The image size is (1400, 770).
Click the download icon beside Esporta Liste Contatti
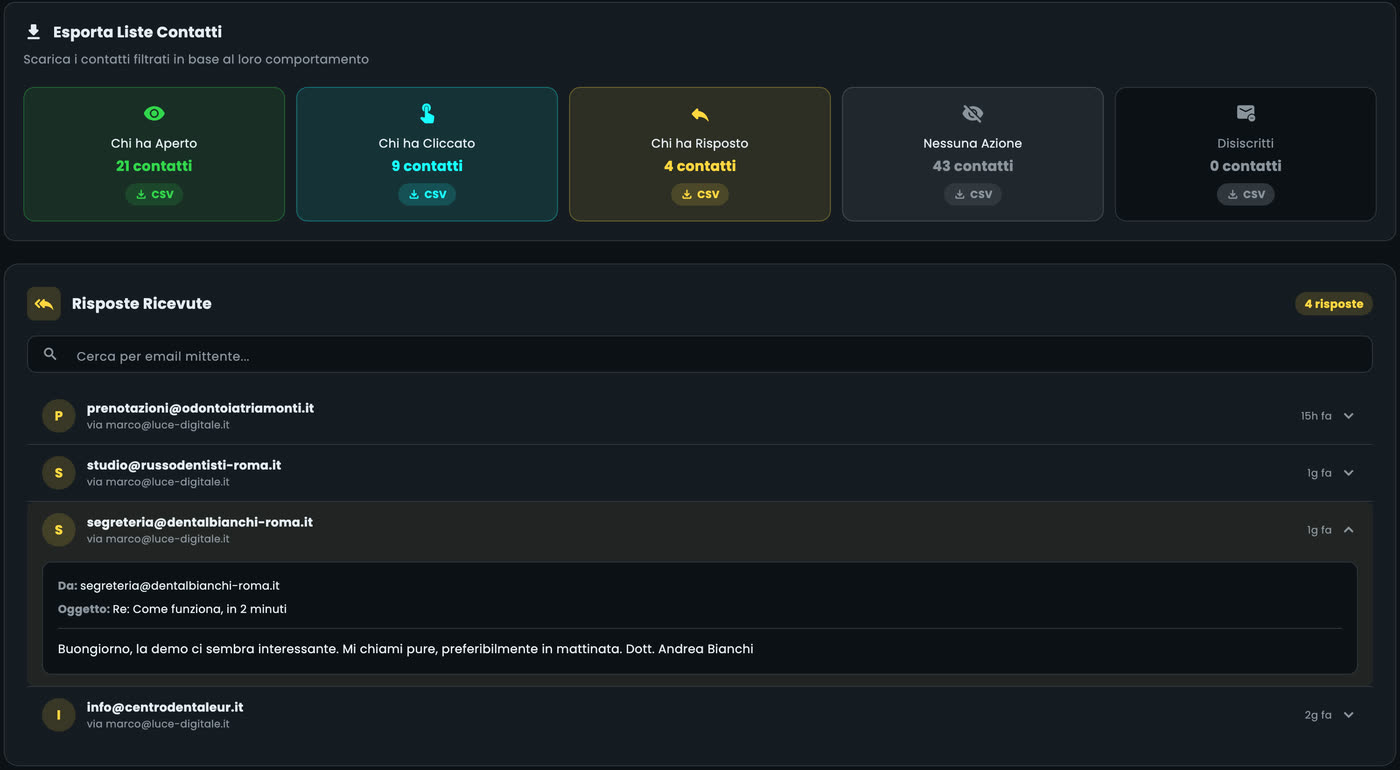(x=34, y=32)
